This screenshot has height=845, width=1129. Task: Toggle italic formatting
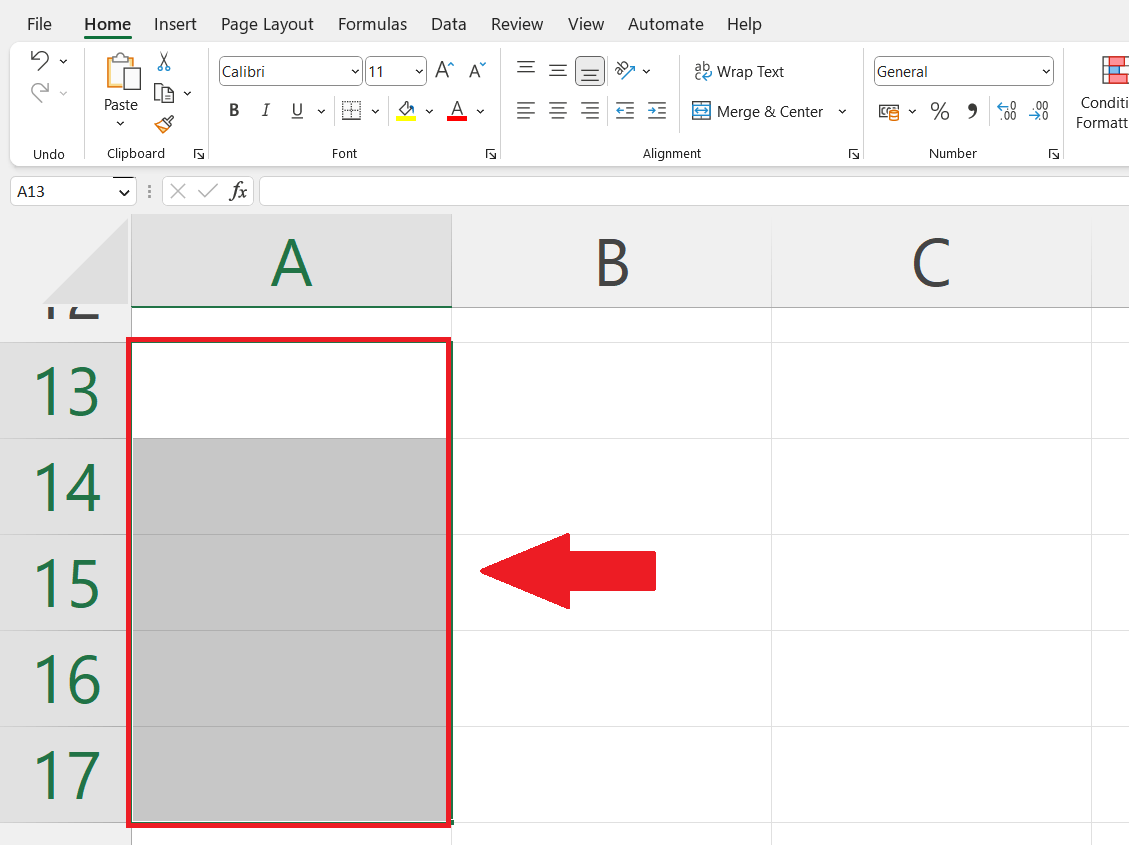tap(265, 110)
